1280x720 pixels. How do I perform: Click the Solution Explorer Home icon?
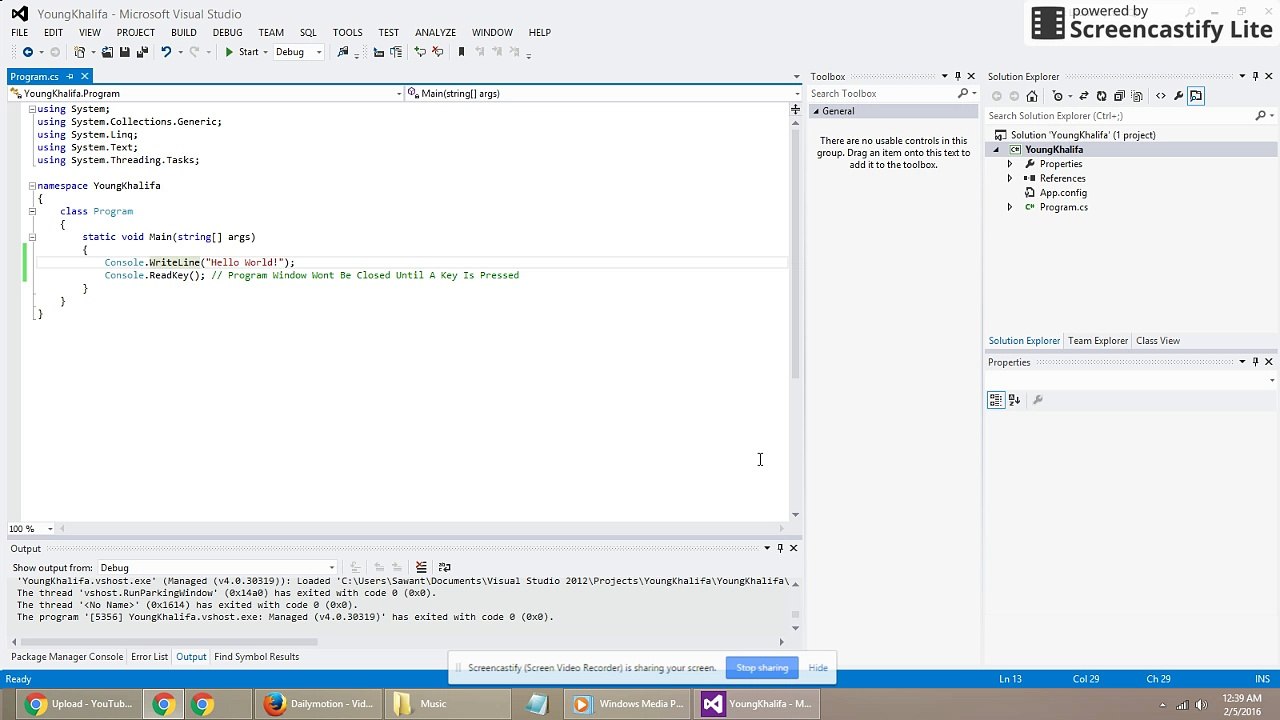click(1032, 96)
